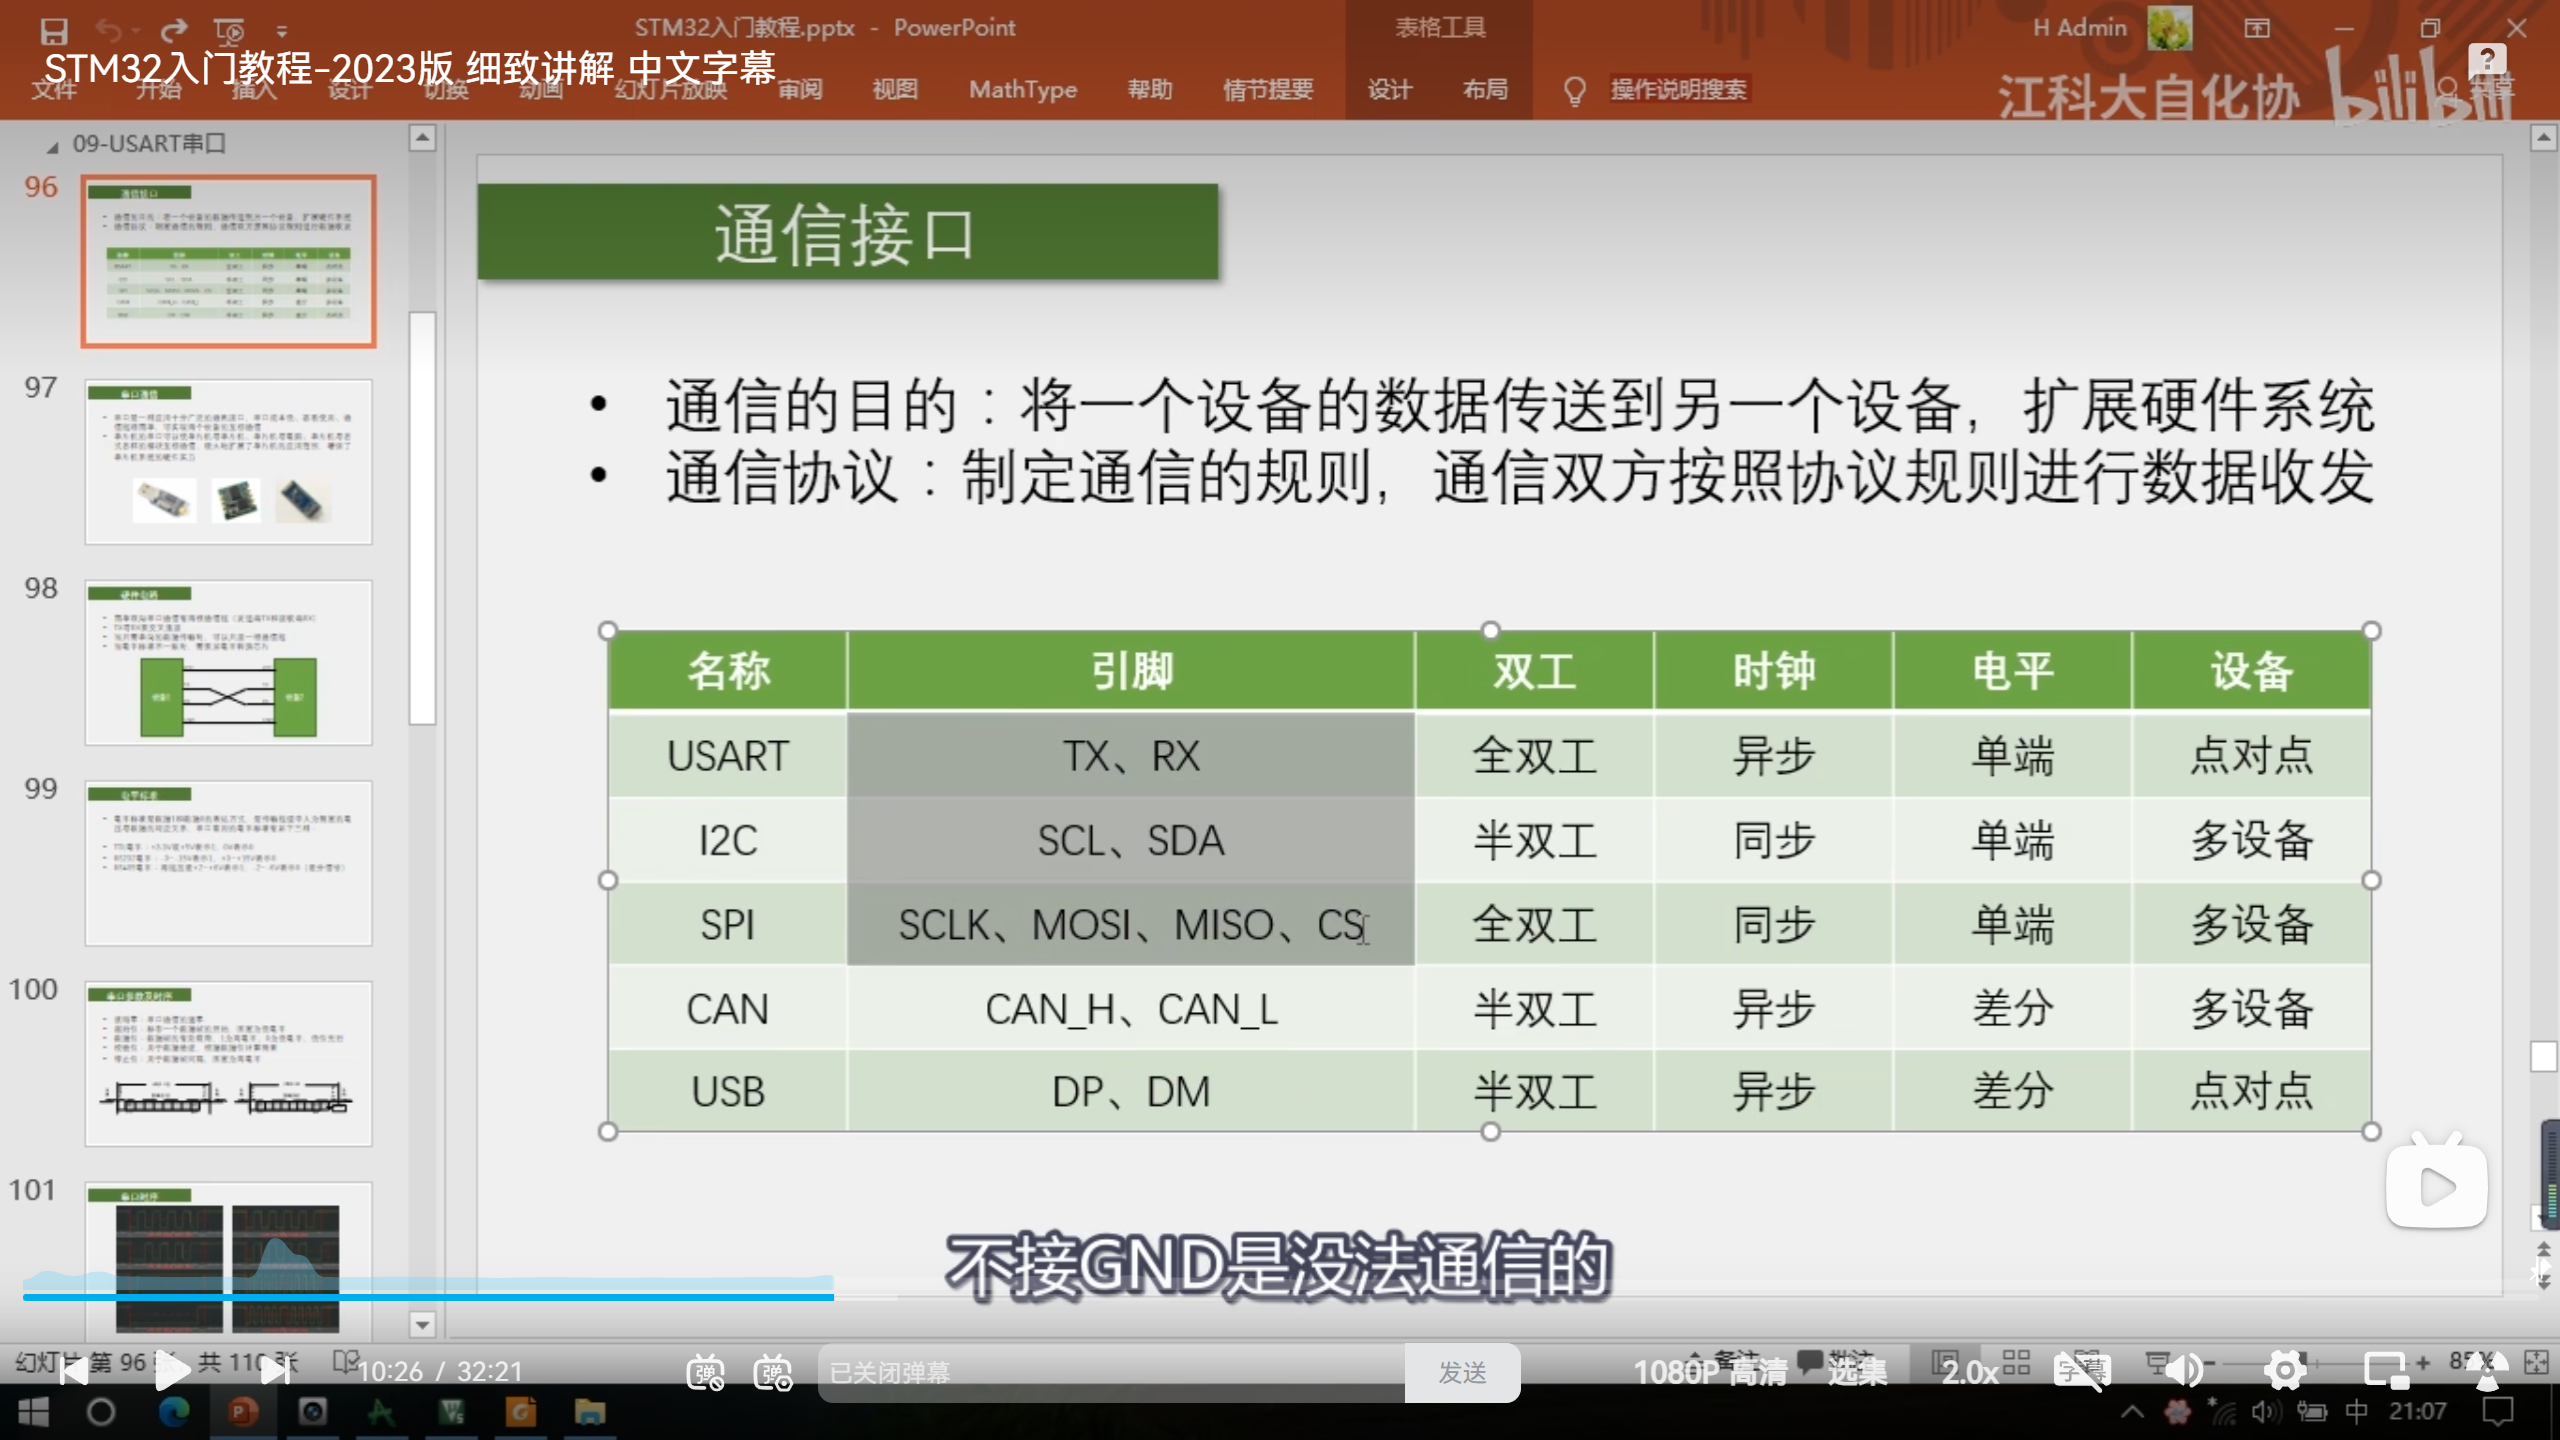Open the 视图 ribbon tab
Viewport: 2560px width, 1440px height.
(x=894, y=90)
